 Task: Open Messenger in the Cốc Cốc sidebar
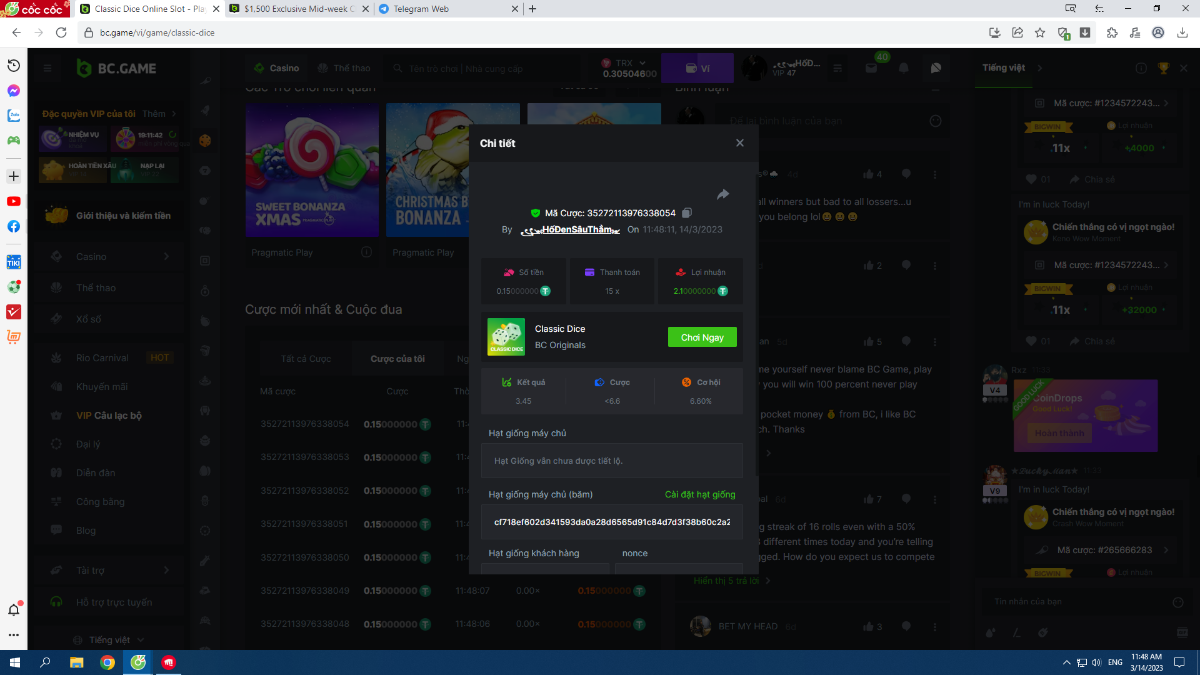click(14, 90)
